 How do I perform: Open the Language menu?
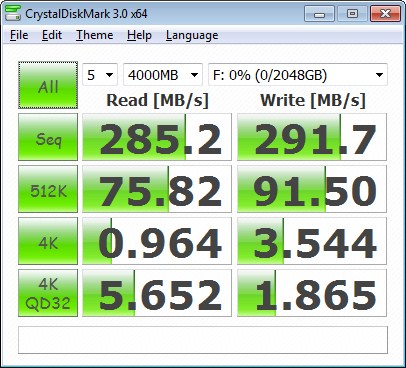192,35
